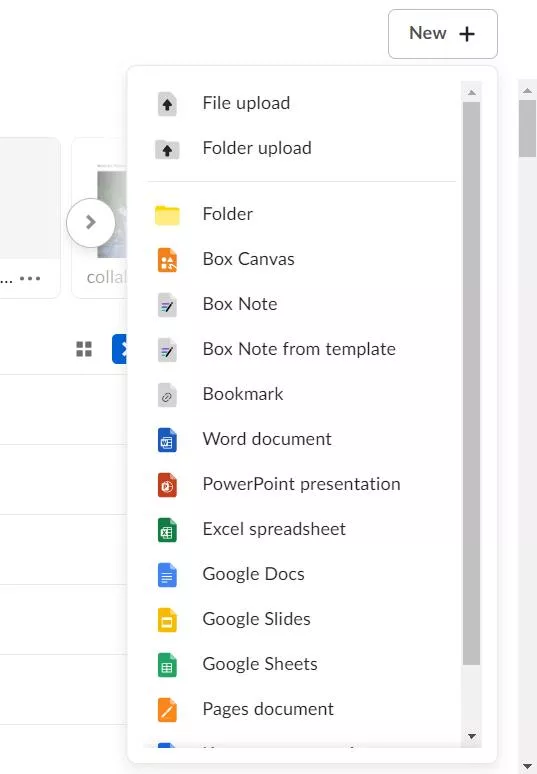The image size is (537, 774).
Task: Click the PowerPoint presentation icon
Action: [x=167, y=485]
